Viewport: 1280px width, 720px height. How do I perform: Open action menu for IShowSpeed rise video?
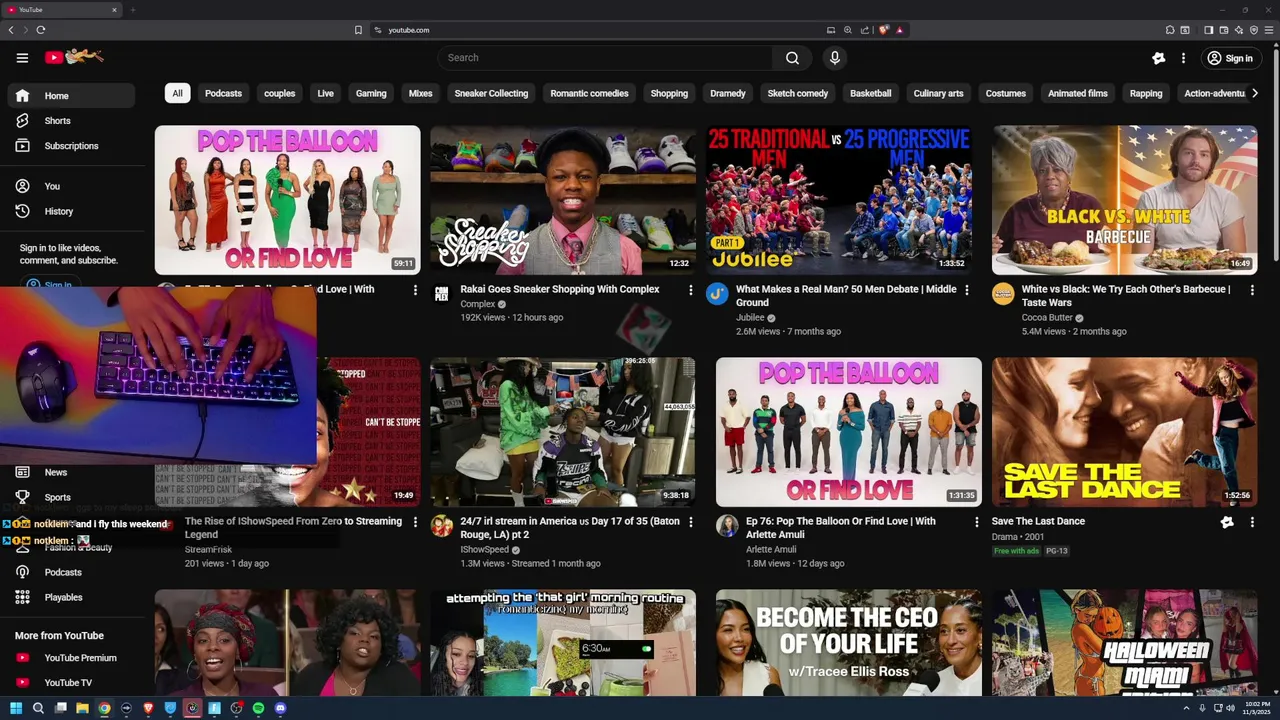(x=415, y=522)
